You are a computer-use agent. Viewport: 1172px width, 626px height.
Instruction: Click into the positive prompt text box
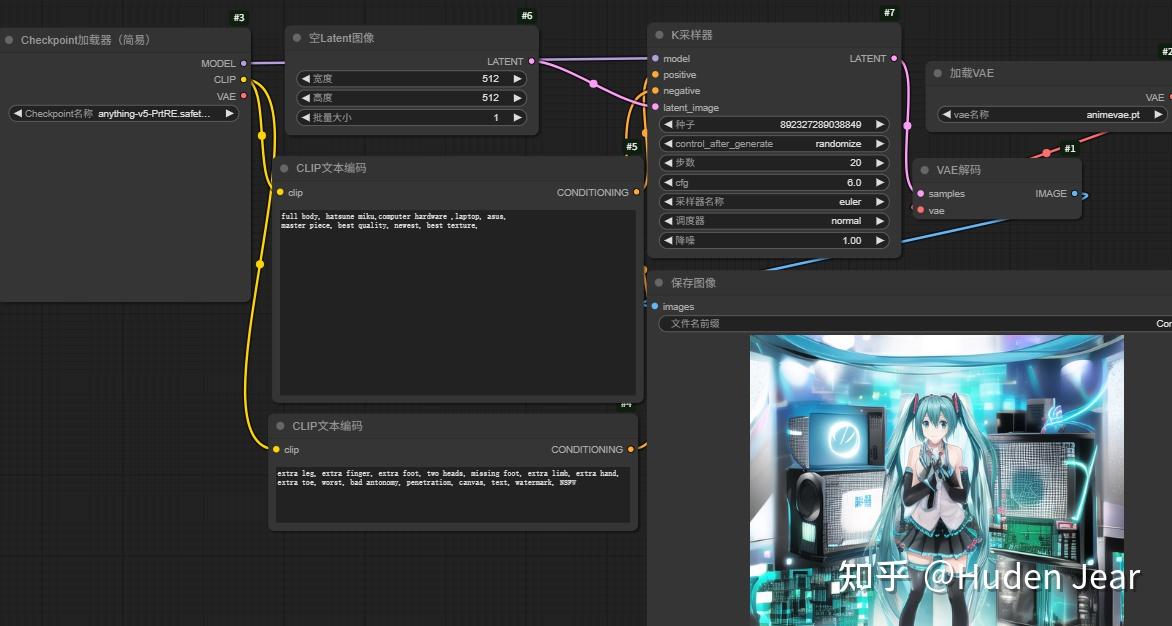coord(457,303)
